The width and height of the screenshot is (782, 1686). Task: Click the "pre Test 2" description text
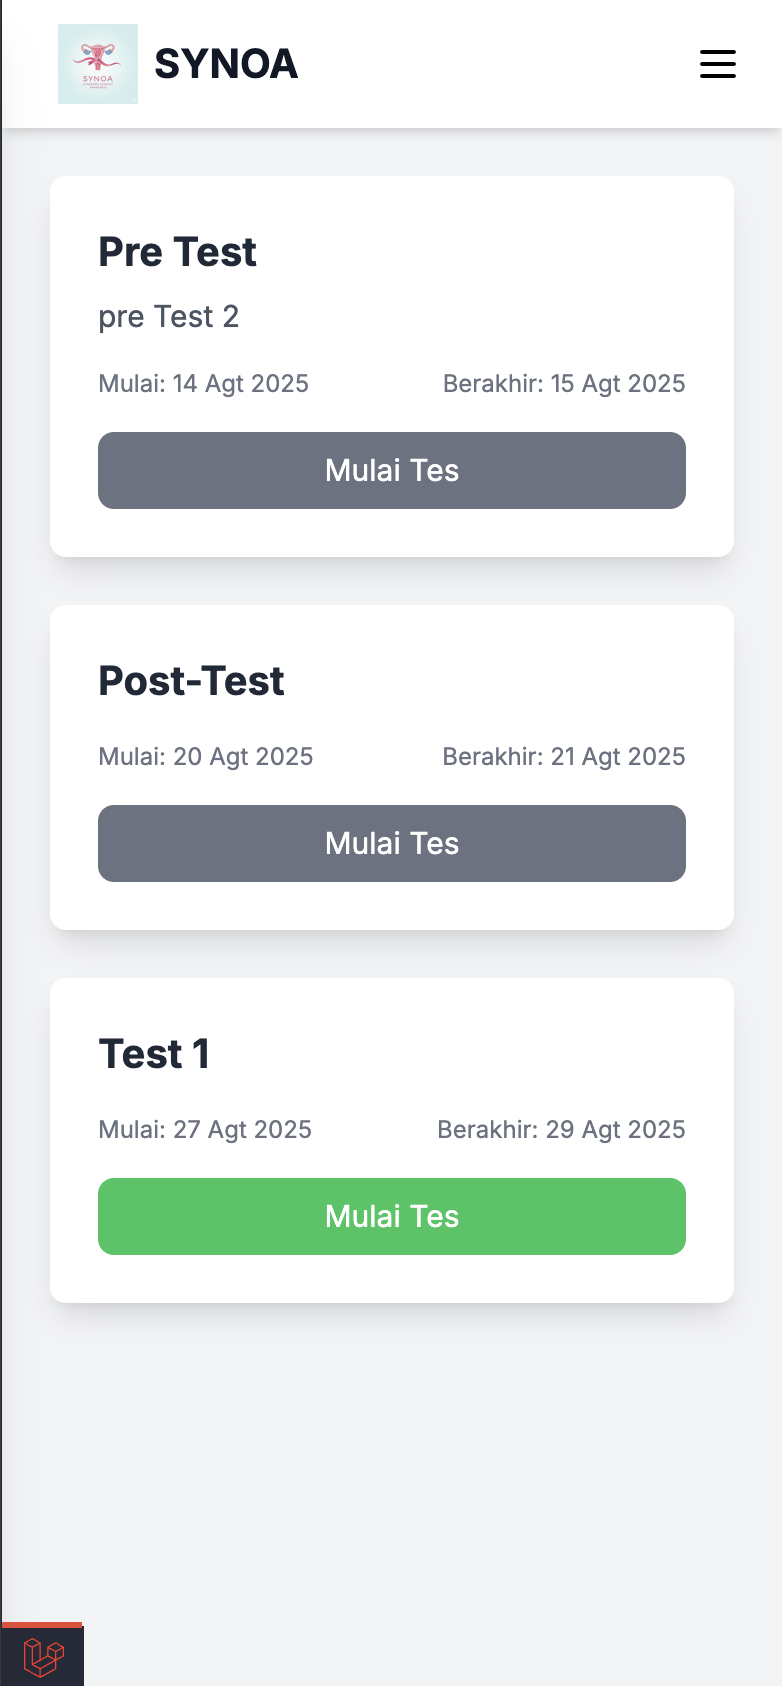[x=168, y=317]
